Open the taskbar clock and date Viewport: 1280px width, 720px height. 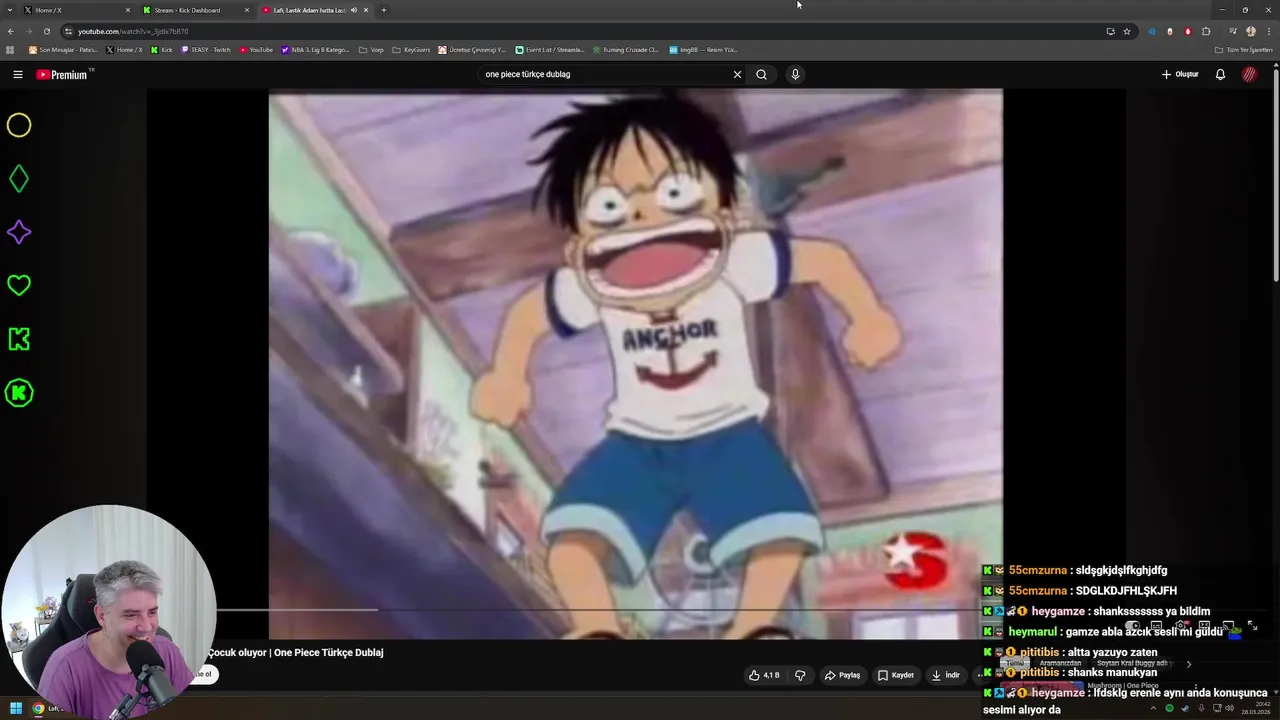pos(1257,708)
